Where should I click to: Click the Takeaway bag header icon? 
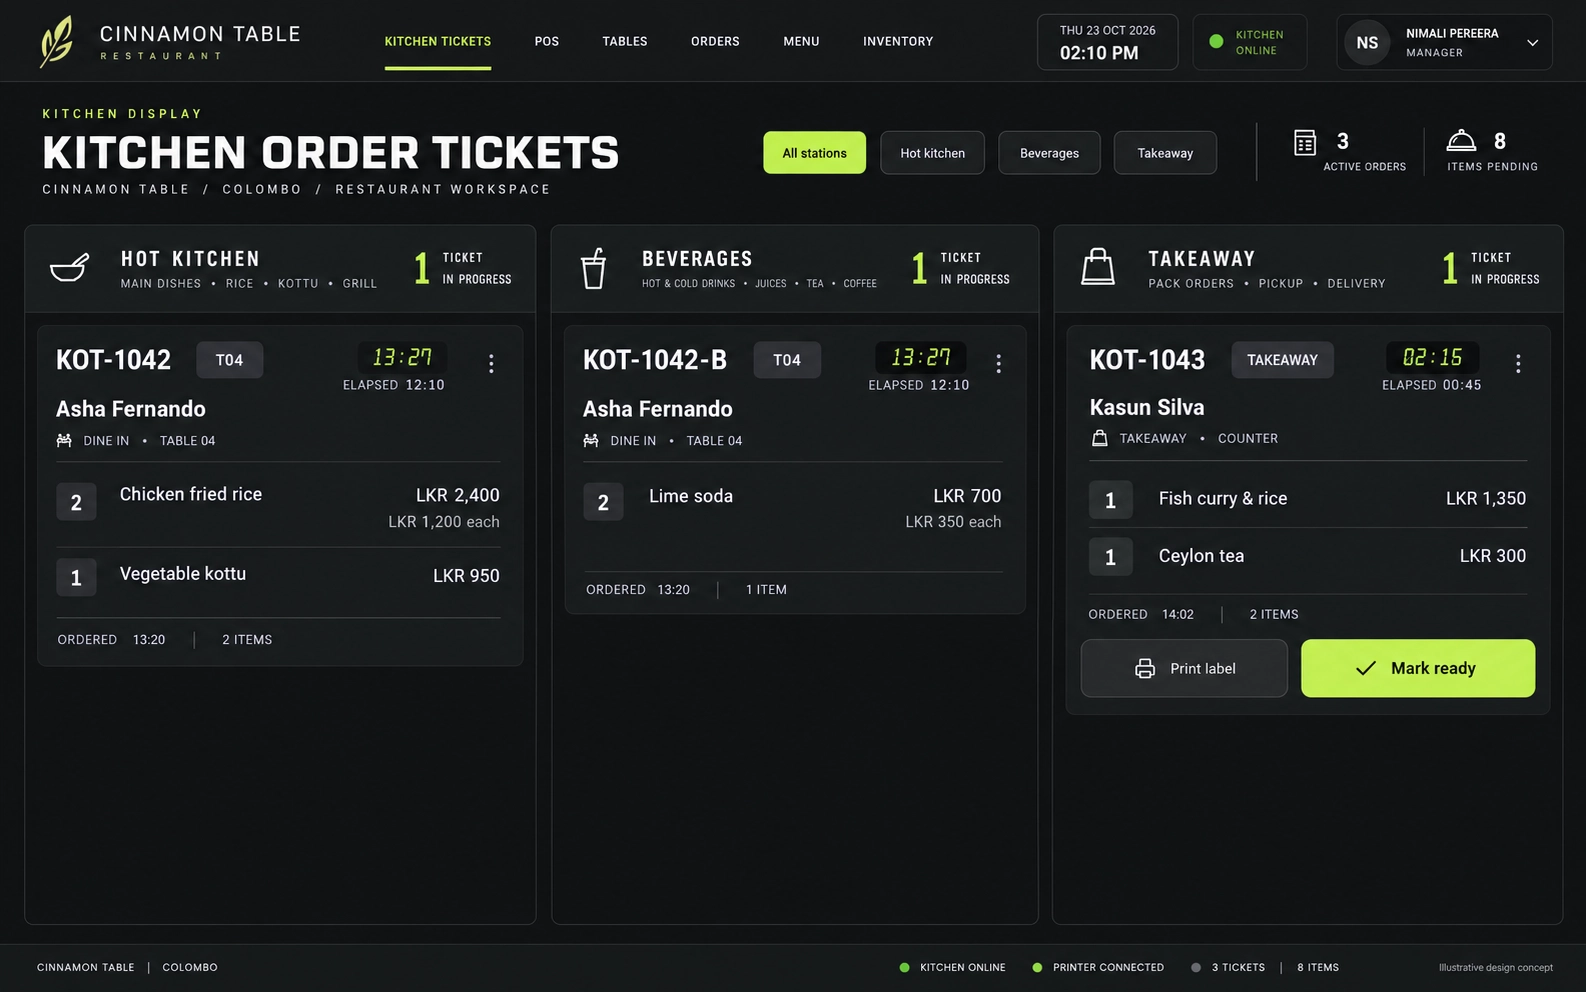point(1098,267)
